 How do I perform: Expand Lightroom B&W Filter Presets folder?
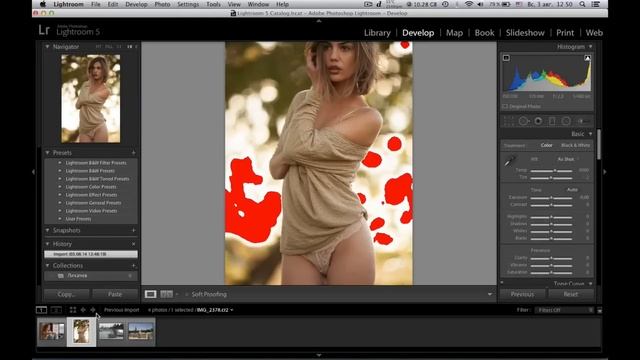[x=60, y=163]
